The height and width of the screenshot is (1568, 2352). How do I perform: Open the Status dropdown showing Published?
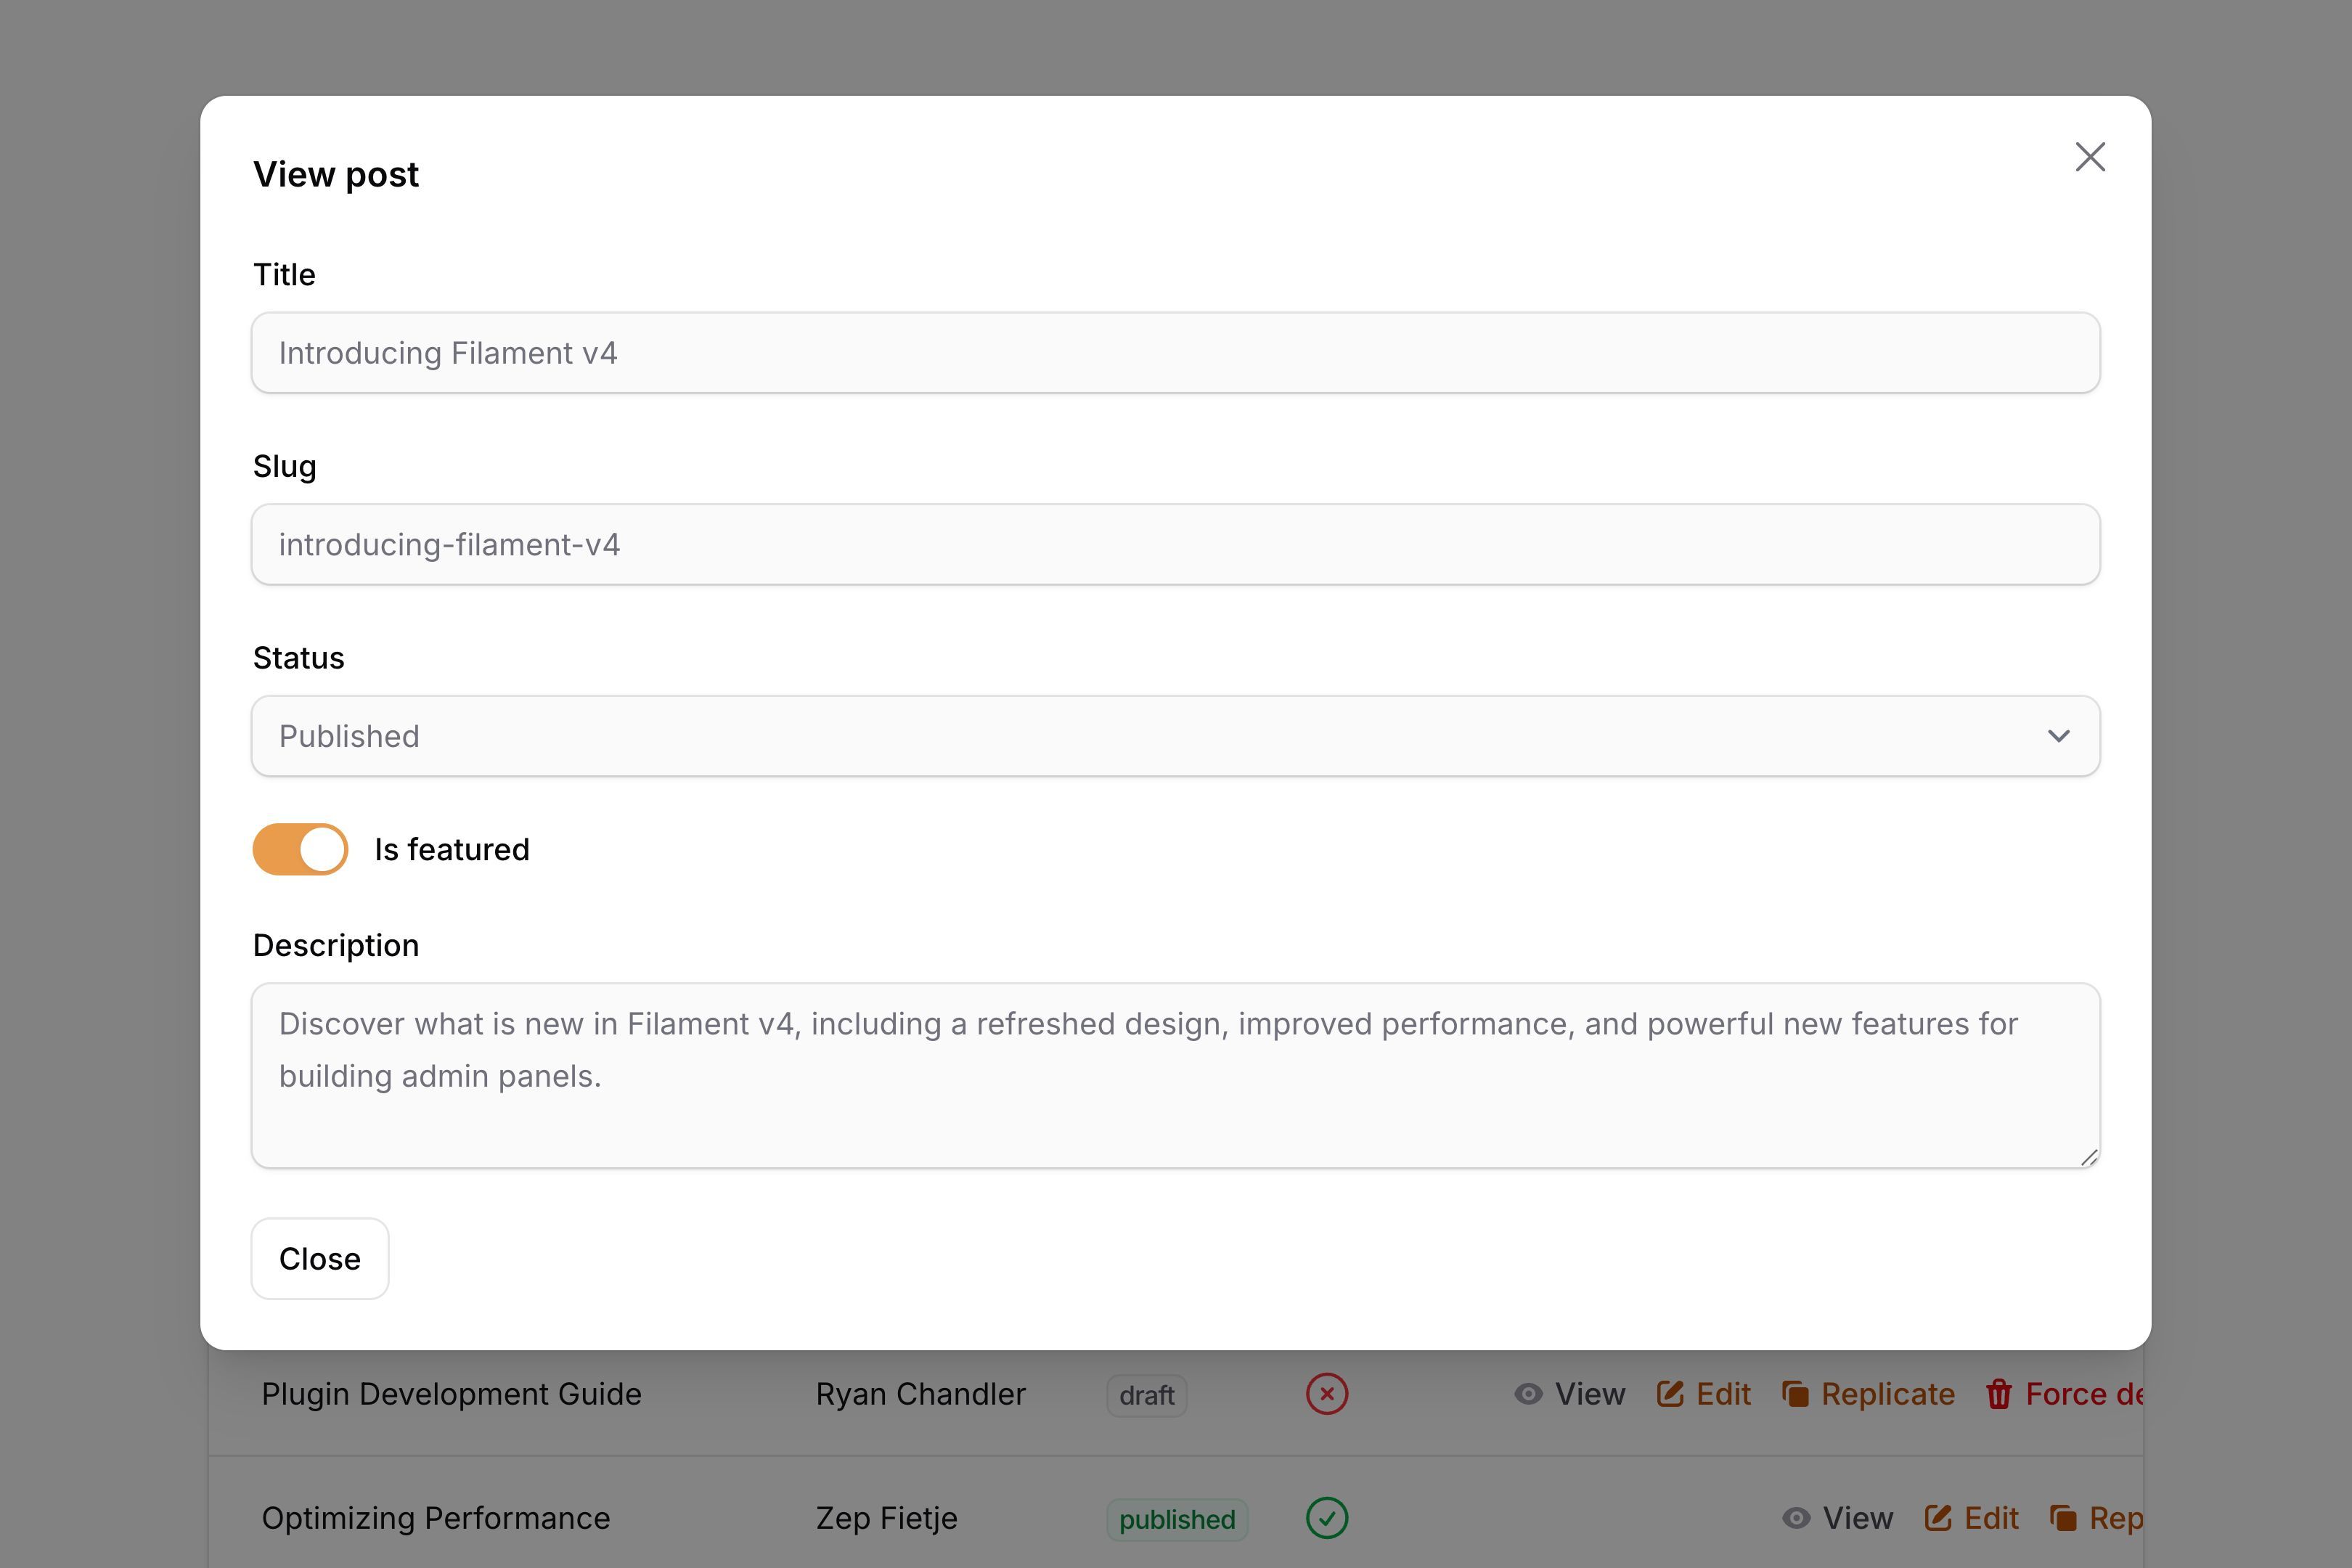tap(1175, 736)
